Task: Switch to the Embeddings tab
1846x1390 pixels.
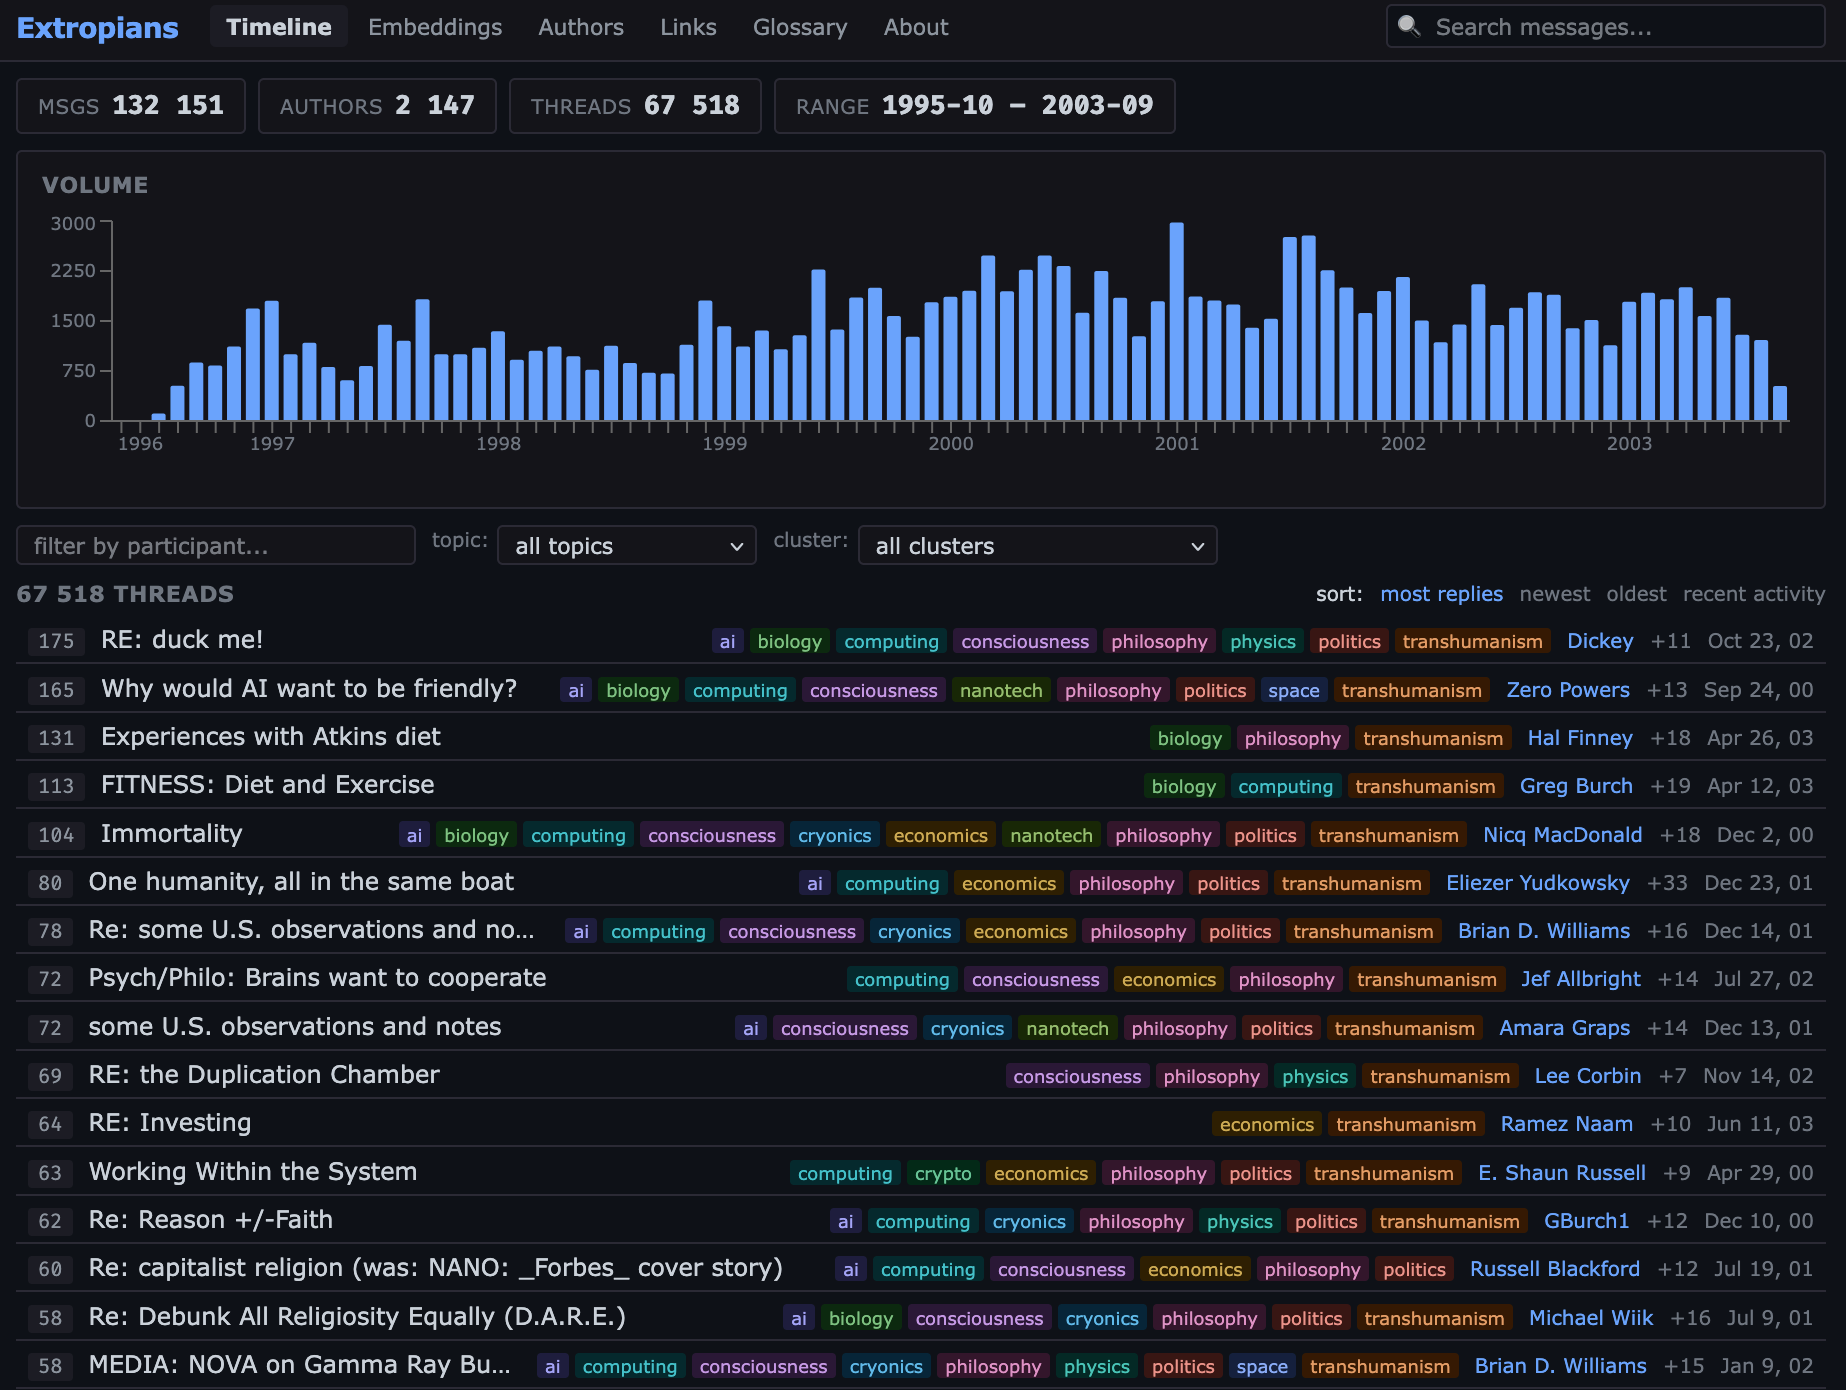Action: coord(435,27)
